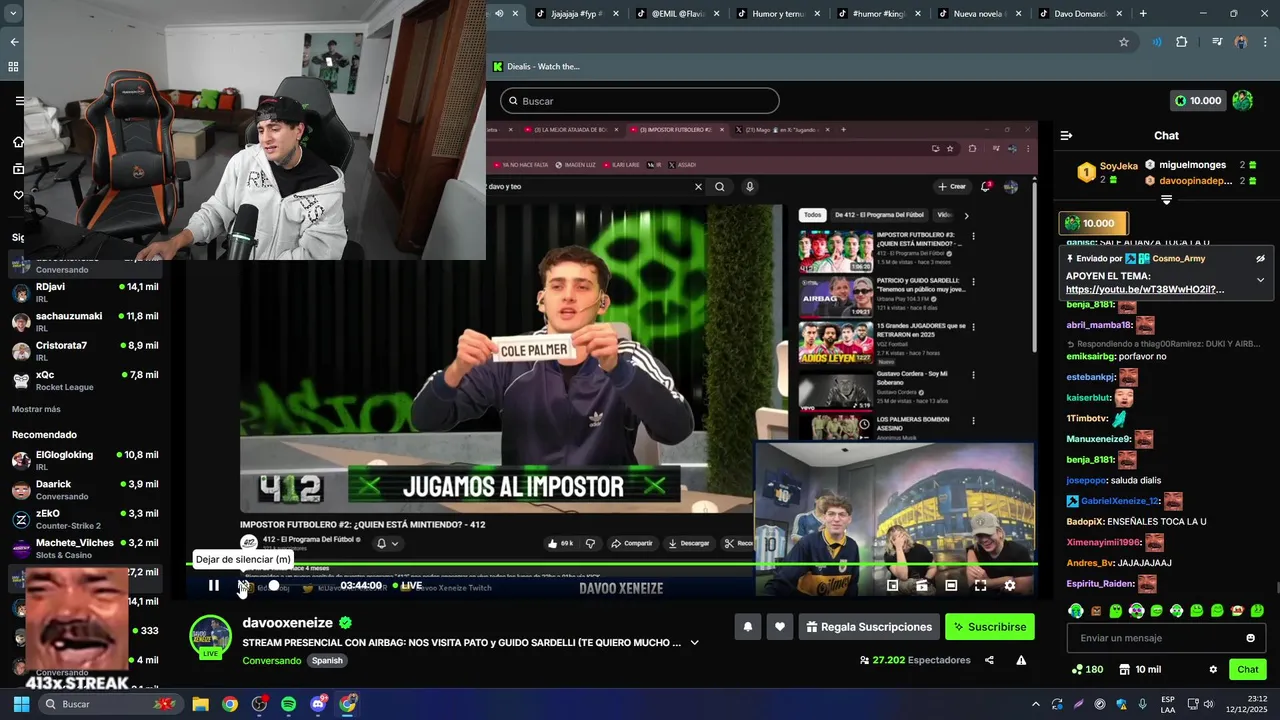The width and height of the screenshot is (1280, 720).
Task: Open a new browser tab
Action: 1143,14
